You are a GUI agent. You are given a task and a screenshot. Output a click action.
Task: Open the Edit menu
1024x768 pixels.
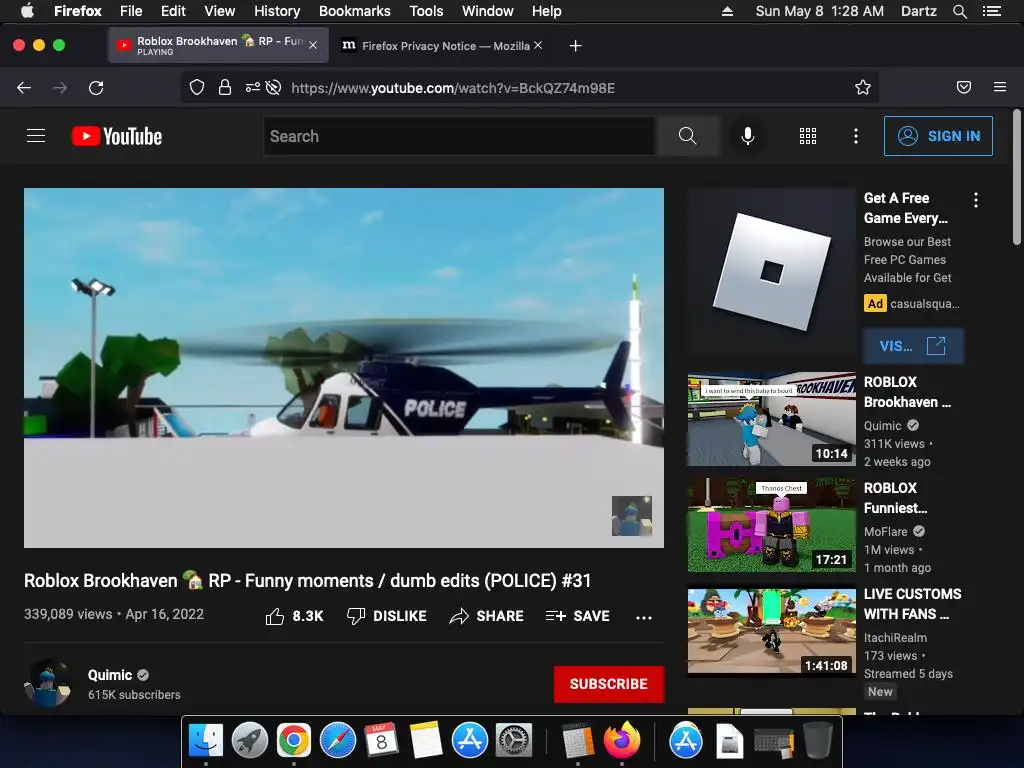click(x=173, y=11)
